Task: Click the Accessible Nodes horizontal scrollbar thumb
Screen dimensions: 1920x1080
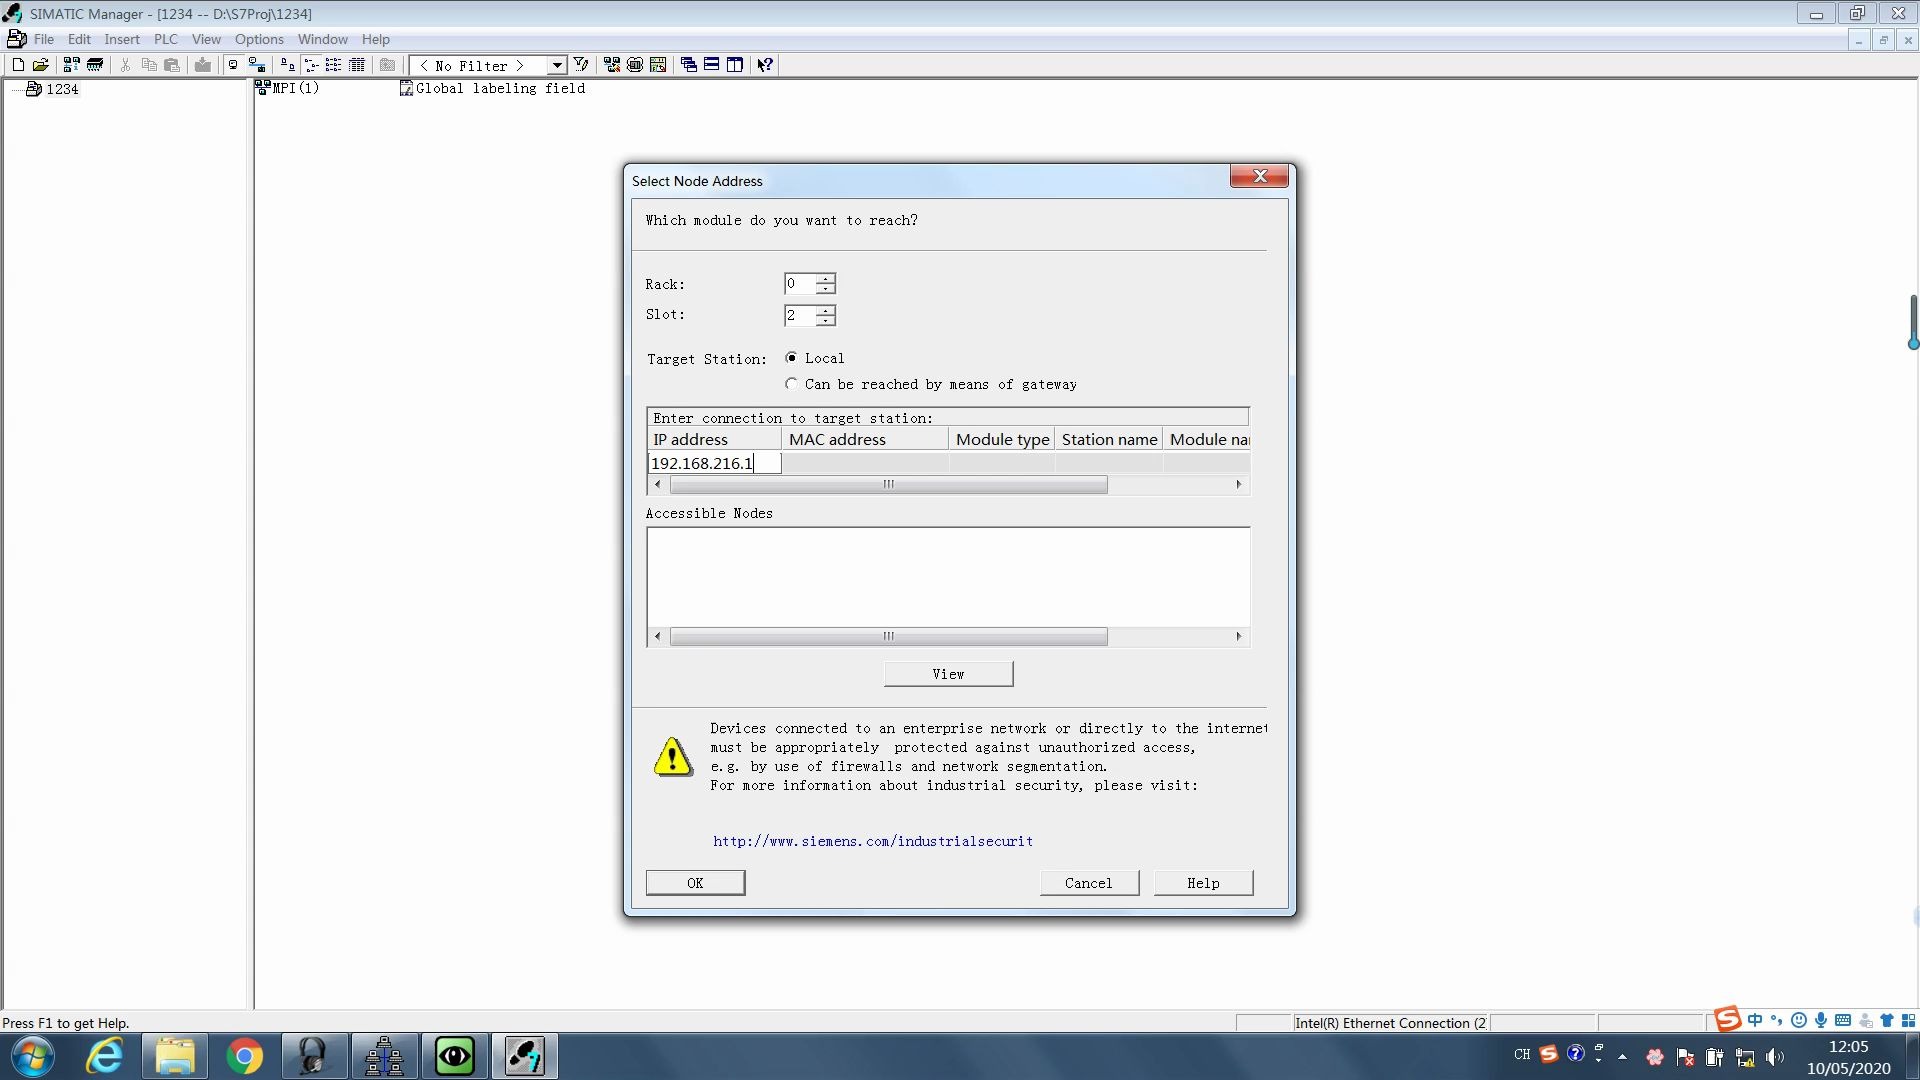Action: click(x=888, y=637)
